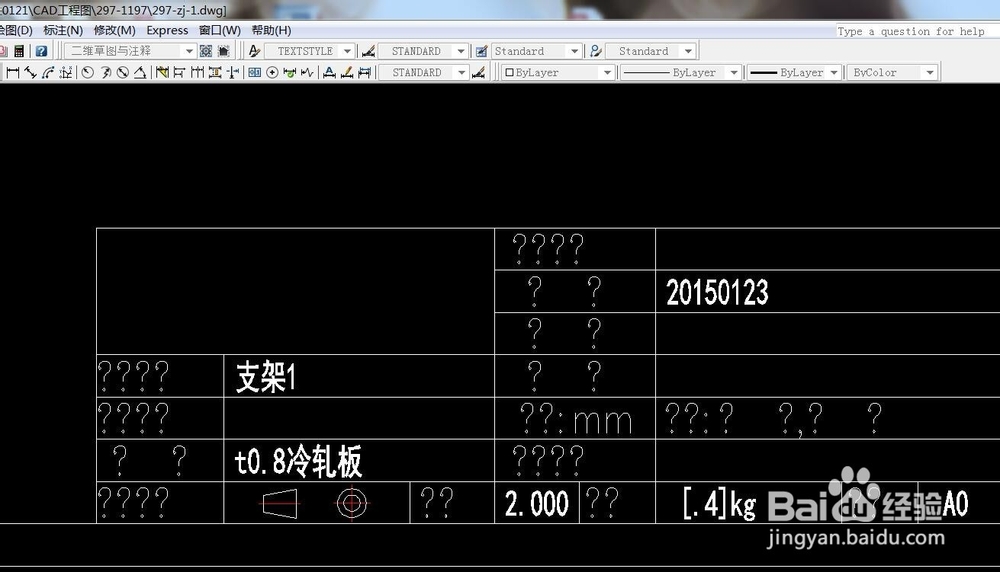Image resolution: width=1000 pixels, height=572 pixels.
Task: Expand the Standard table style dropdown
Action: click(574, 51)
